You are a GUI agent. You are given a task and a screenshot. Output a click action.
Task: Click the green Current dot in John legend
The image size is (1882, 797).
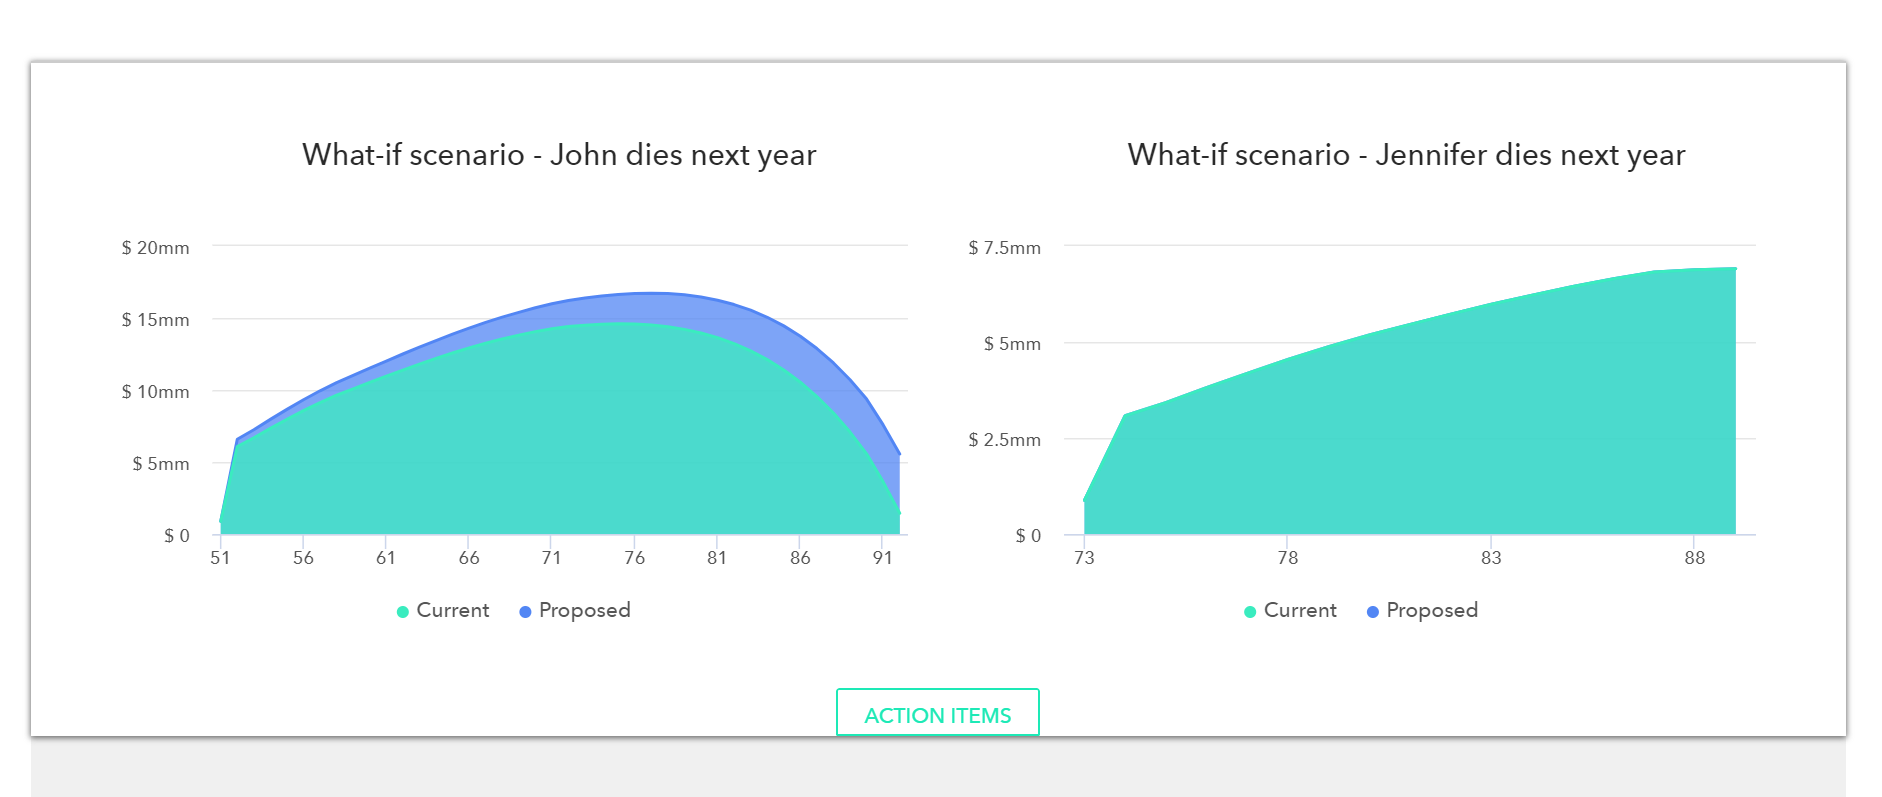(403, 612)
